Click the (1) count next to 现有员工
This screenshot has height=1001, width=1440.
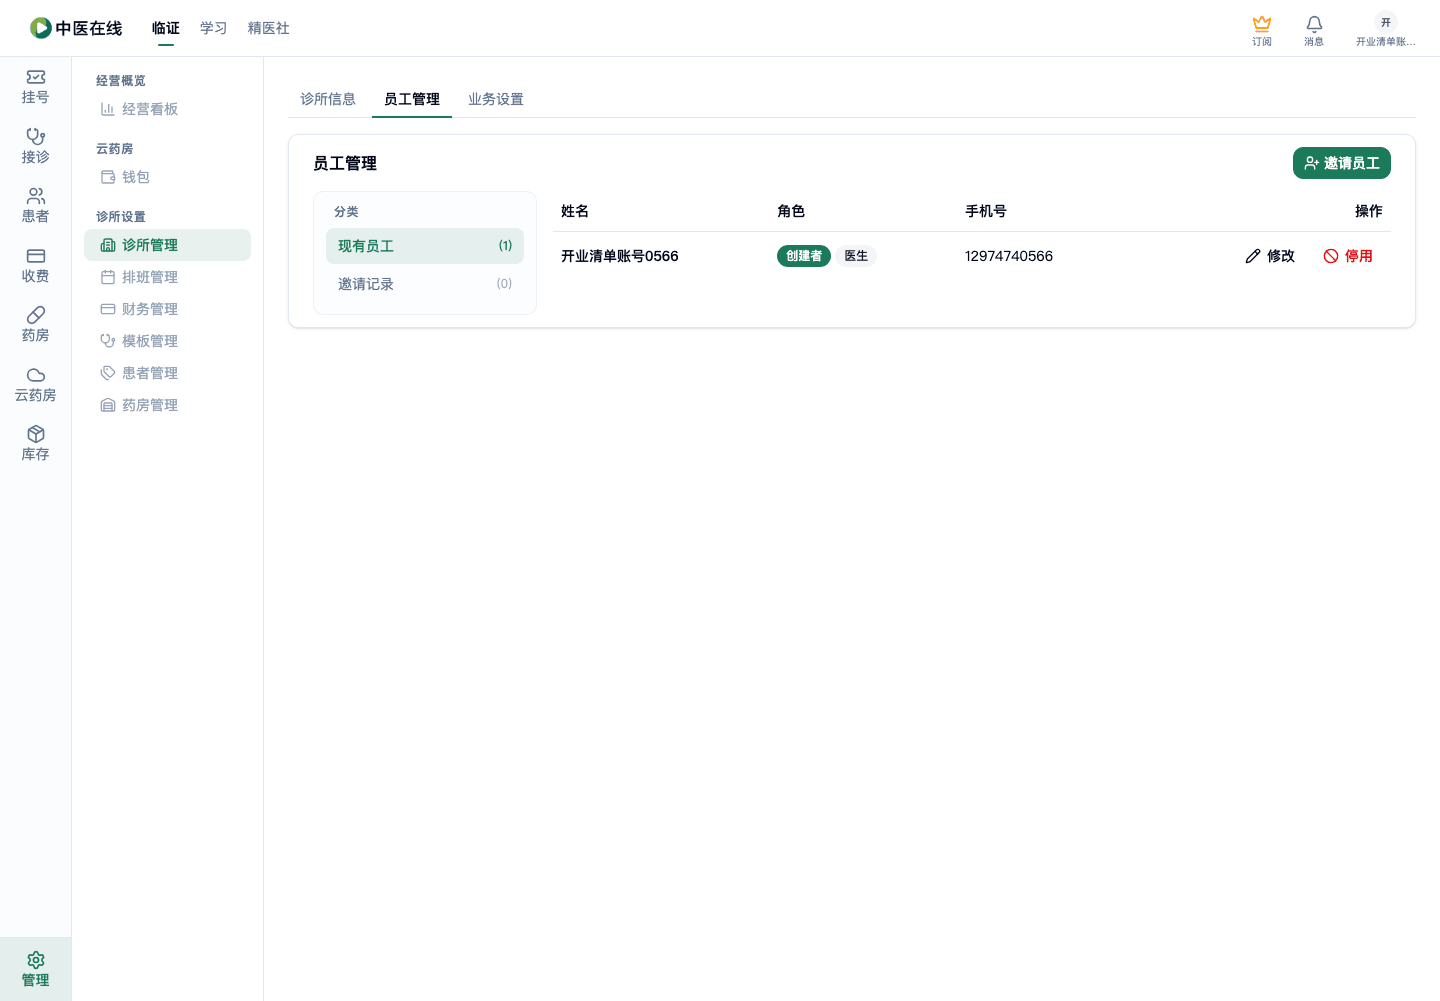point(505,246)
